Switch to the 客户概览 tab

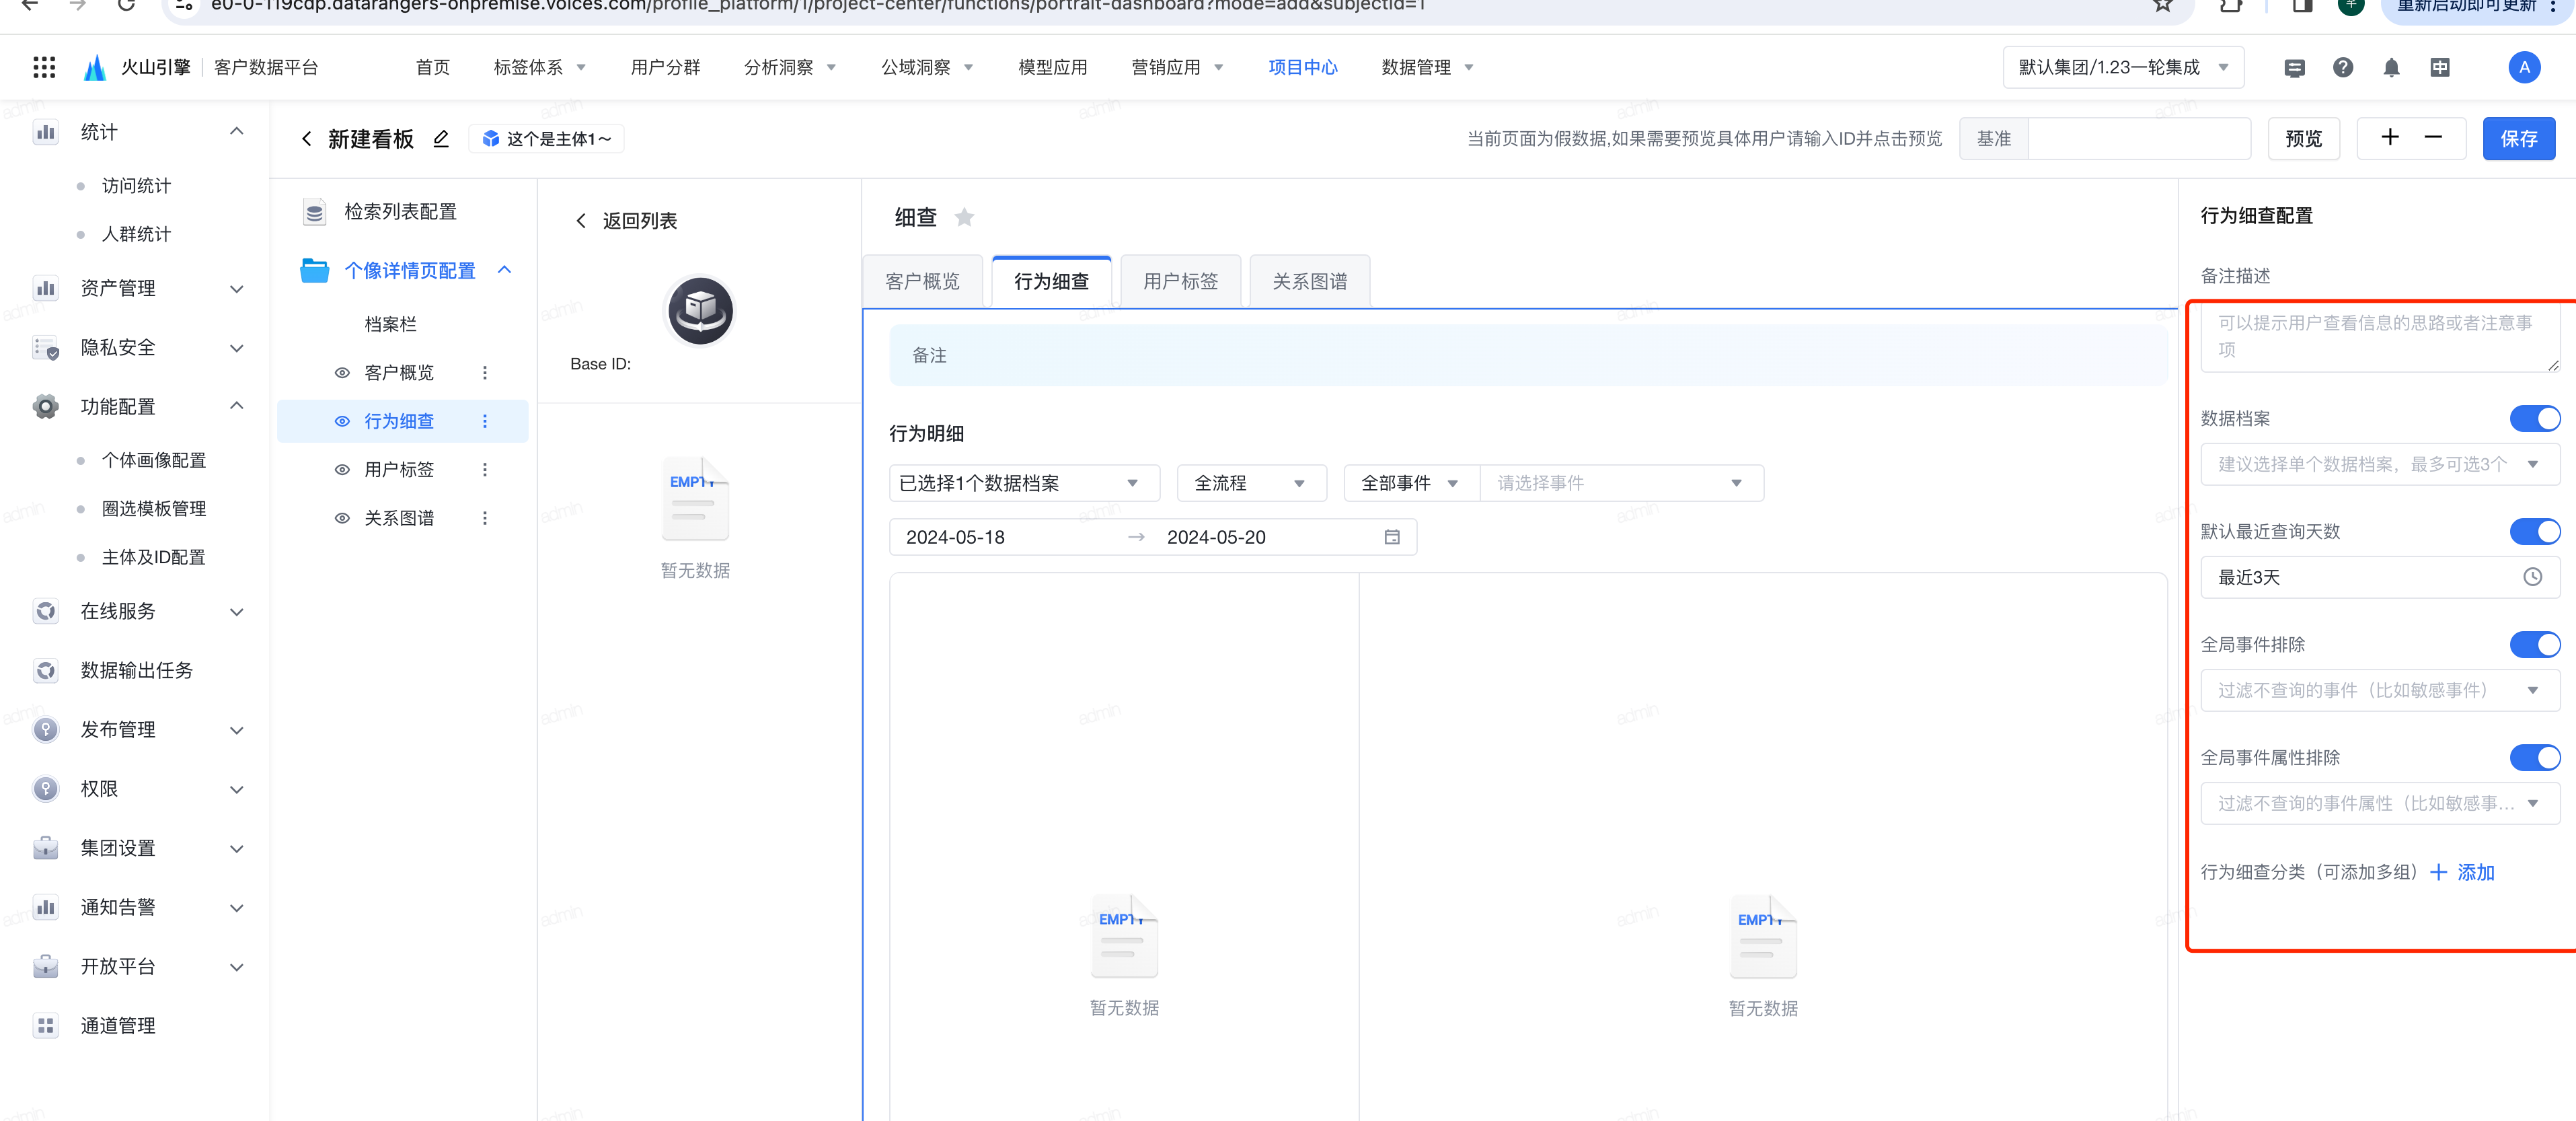pyautogui.click(x=922, y=282)
